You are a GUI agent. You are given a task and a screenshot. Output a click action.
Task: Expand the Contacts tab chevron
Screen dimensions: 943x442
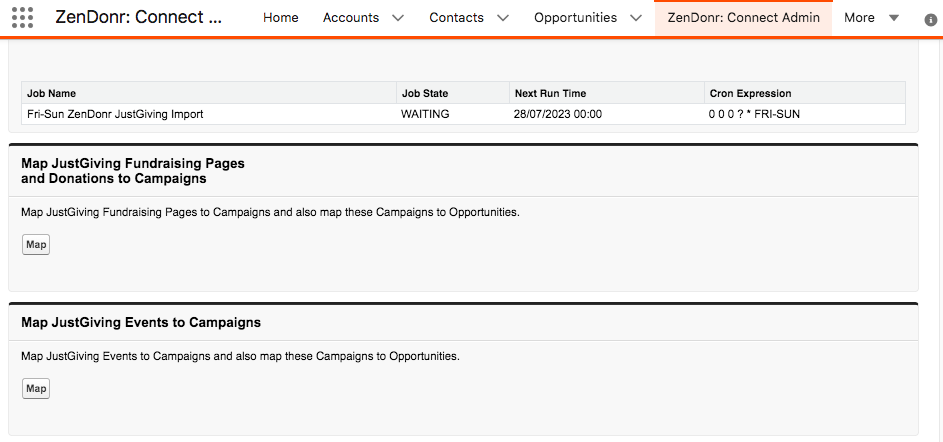click(x=503, y=18)
